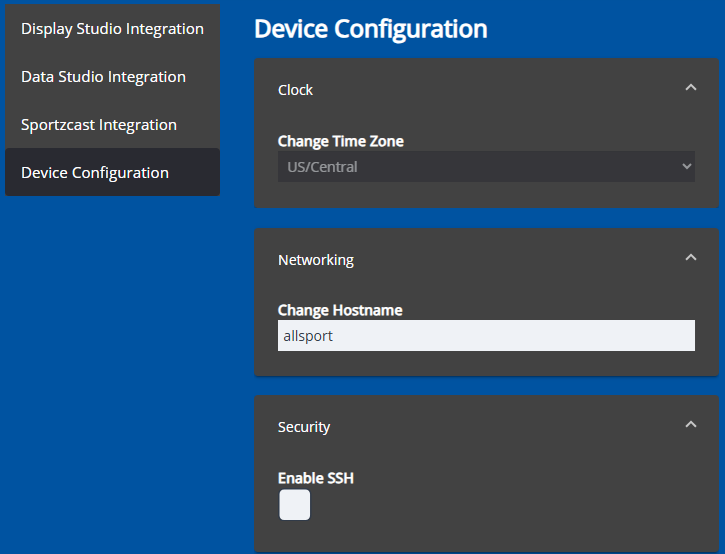
Task: Enable the SSH checkbox
Action: point(294,505)
